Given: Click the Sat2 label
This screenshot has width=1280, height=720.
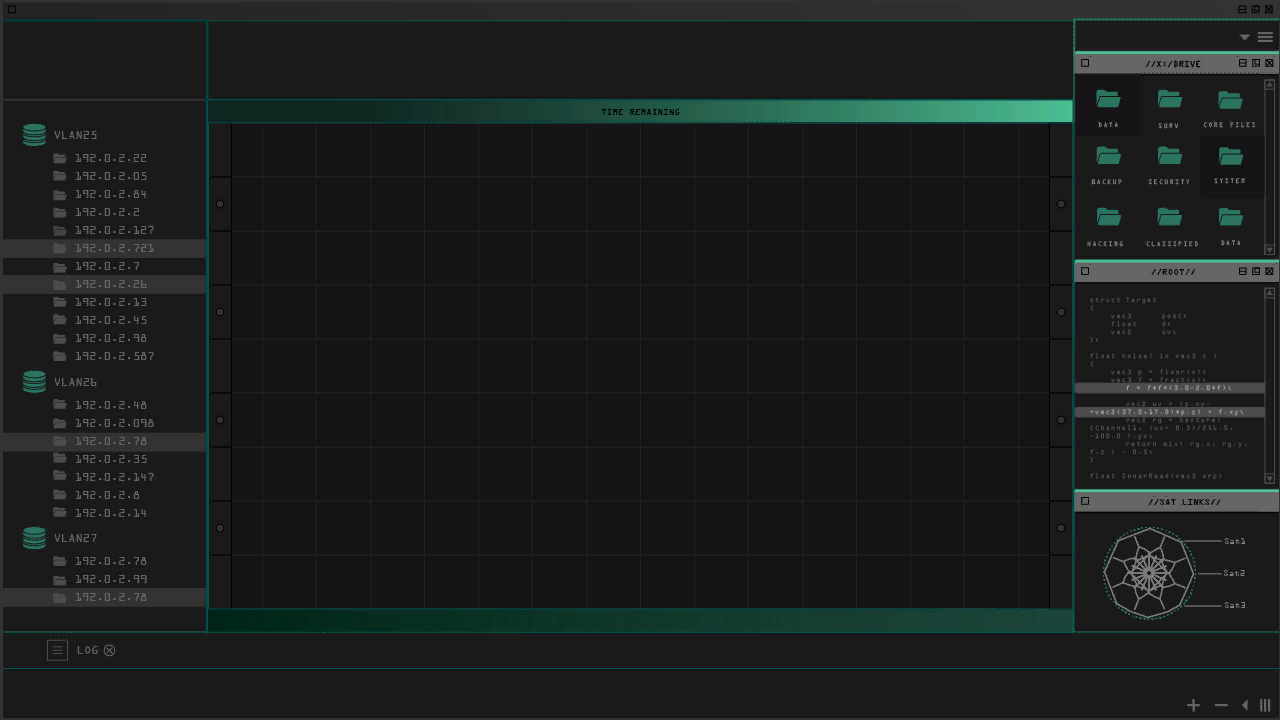Looking at the screenshot, I should [x=1235, y=573].
